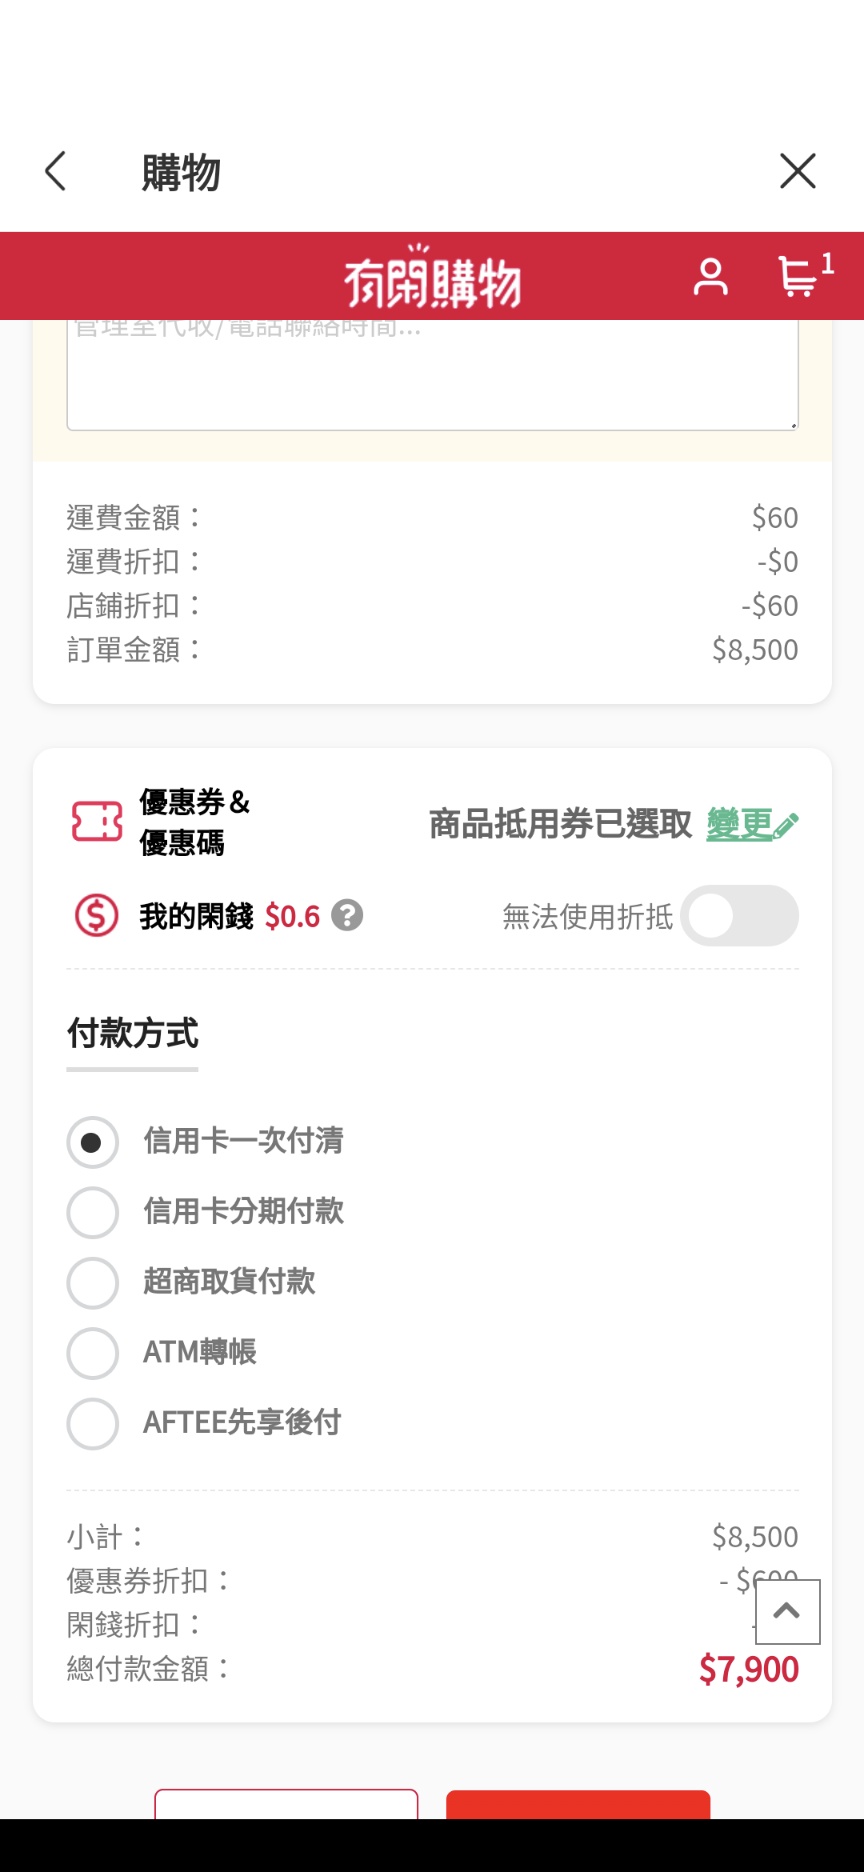Click the order note text area
The image size is (864, 1872).
tap(432, 380)
